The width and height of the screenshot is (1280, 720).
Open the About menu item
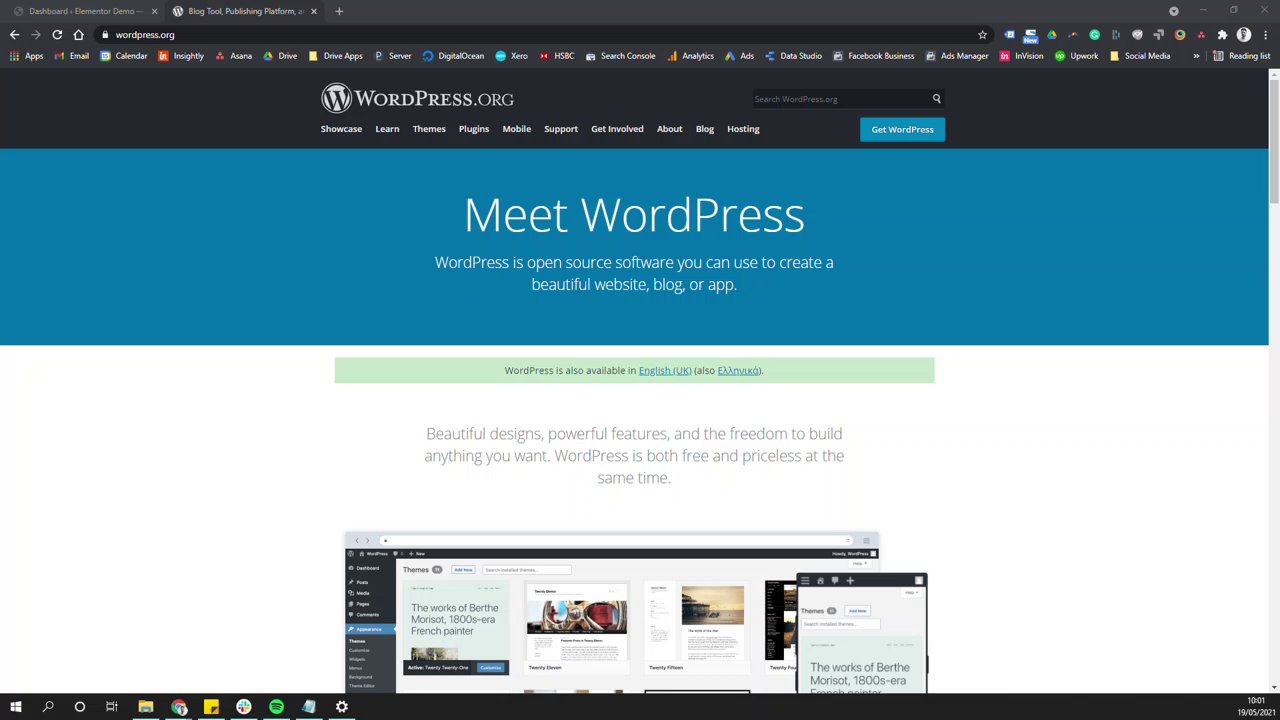(x=669, y=129)
